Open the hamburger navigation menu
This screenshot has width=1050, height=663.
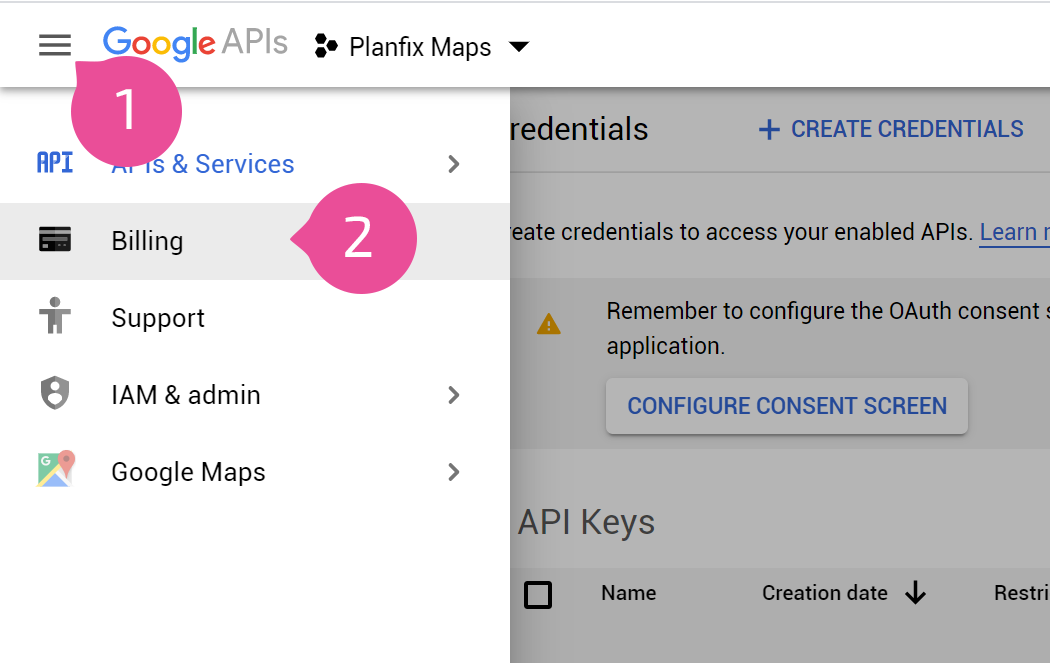click(55, 46)
